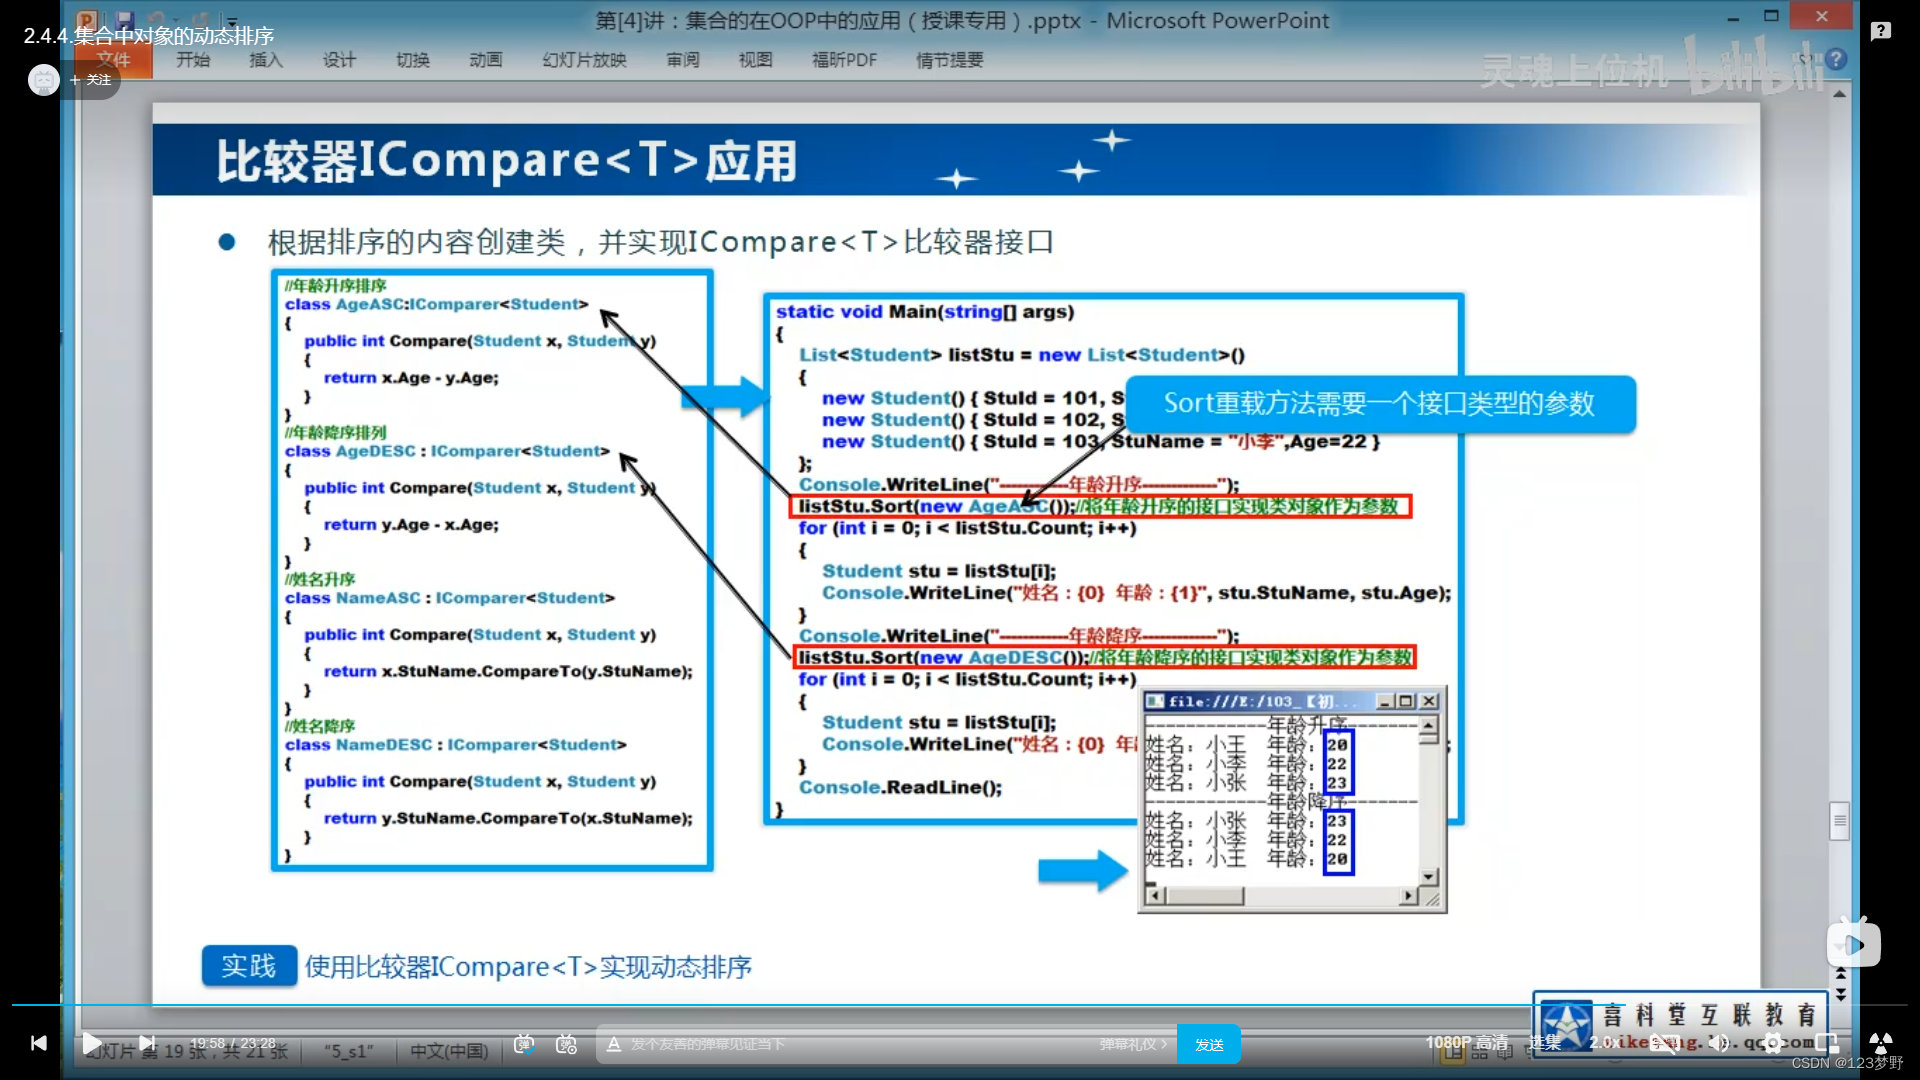1920x1080 pixels.
Task: Click the 关注 follow button
Action: (x=91, y=80)
